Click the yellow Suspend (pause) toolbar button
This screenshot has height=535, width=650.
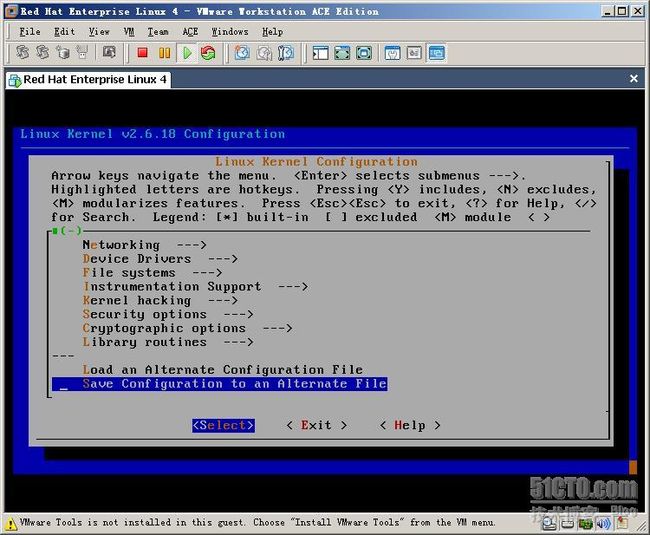click(x=165, y=53)
